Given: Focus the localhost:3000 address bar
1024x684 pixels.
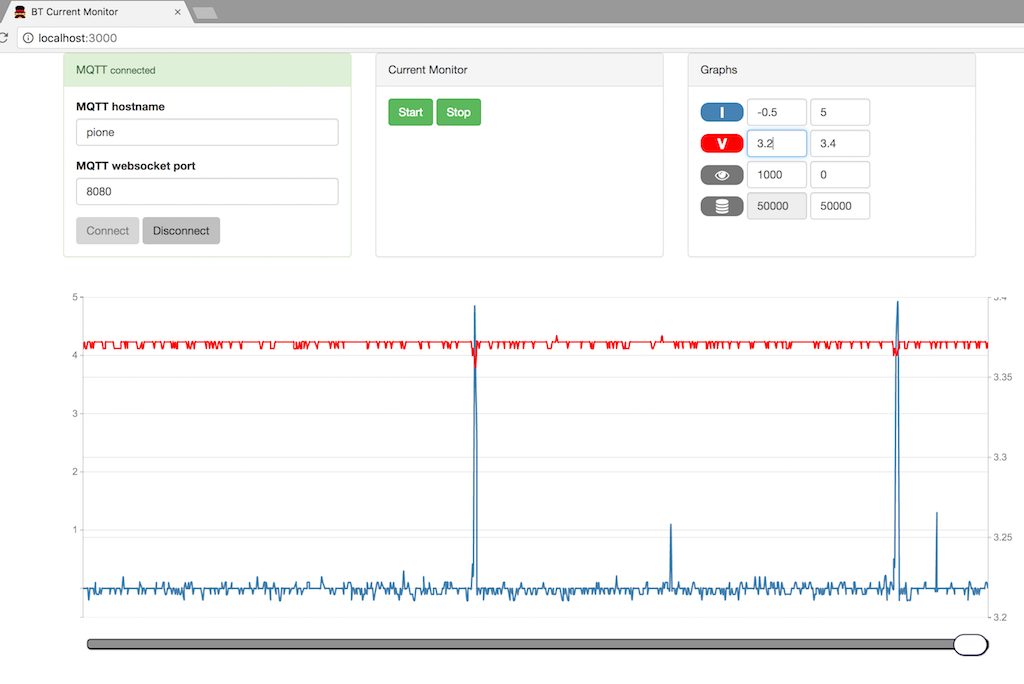Looking at the screenshot, I should point(522,38).
